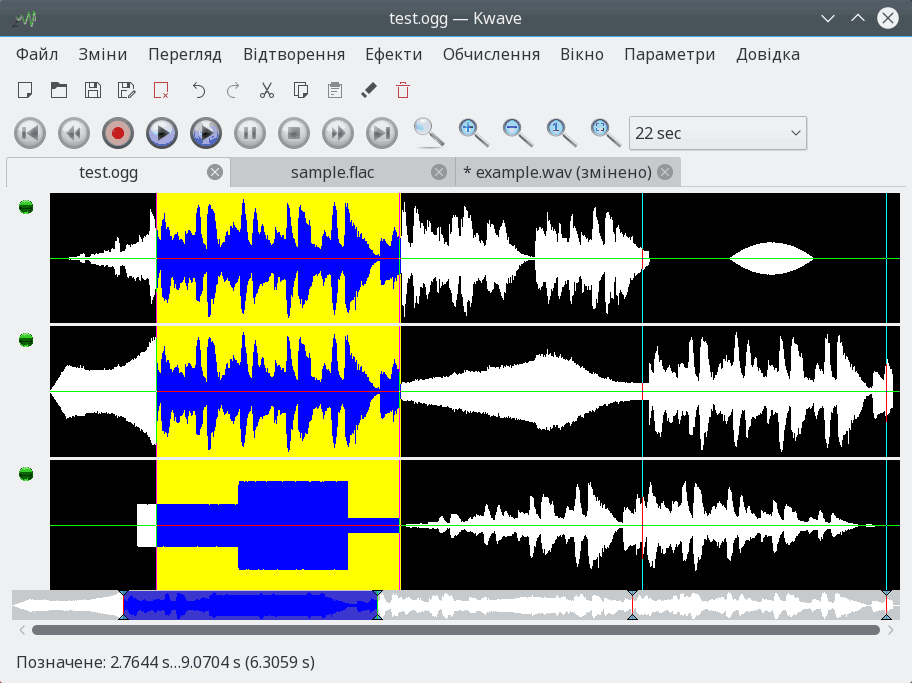
Task: Click the blue selected region in overview
Action: pos(250,605)
